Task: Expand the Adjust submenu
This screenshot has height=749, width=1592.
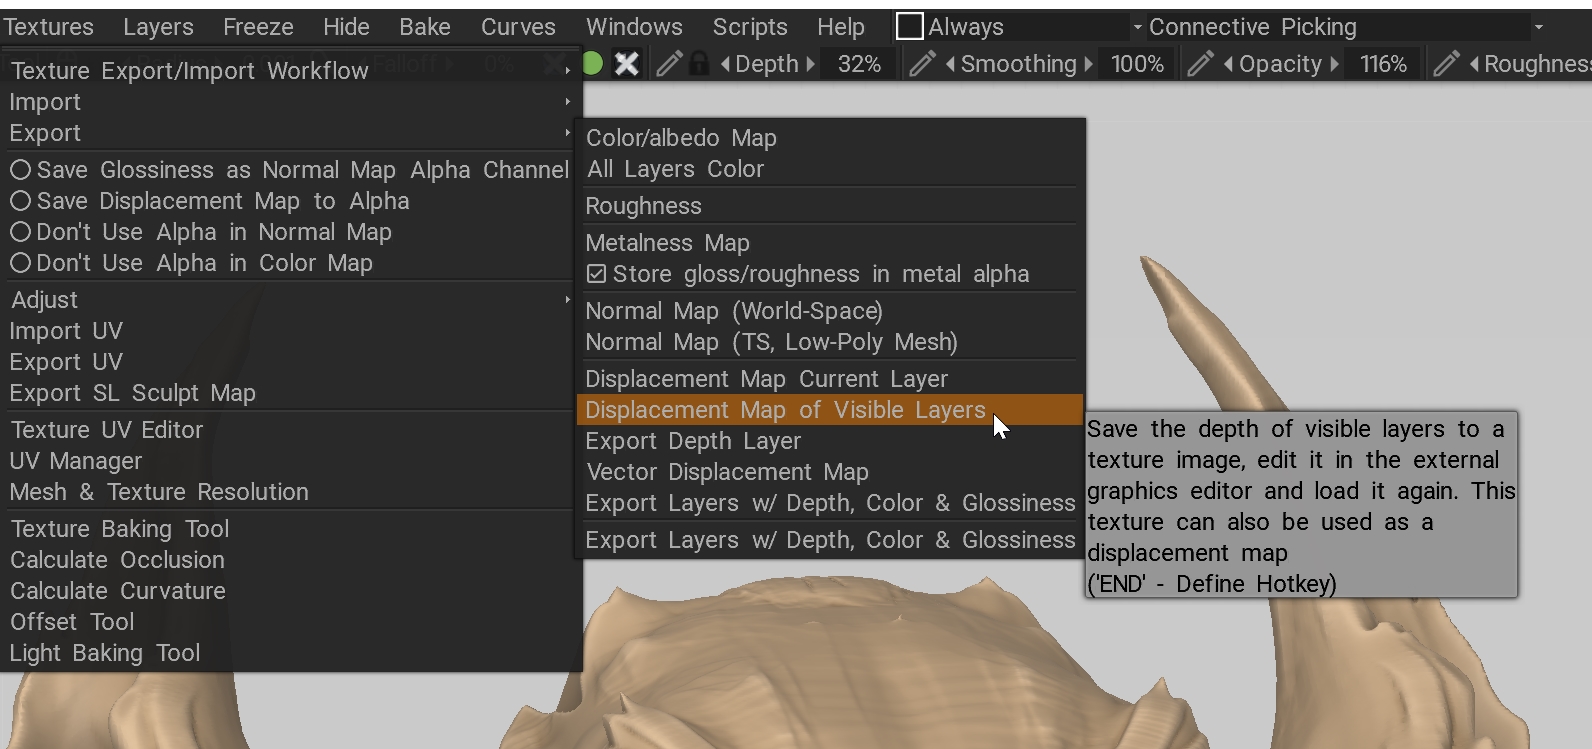Action: 290,300
